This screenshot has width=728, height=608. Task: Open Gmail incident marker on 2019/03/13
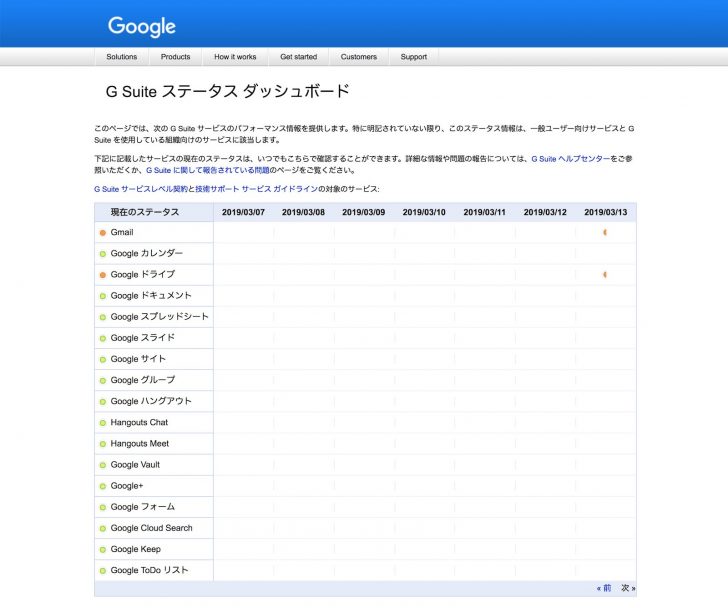tap(604, 233)
